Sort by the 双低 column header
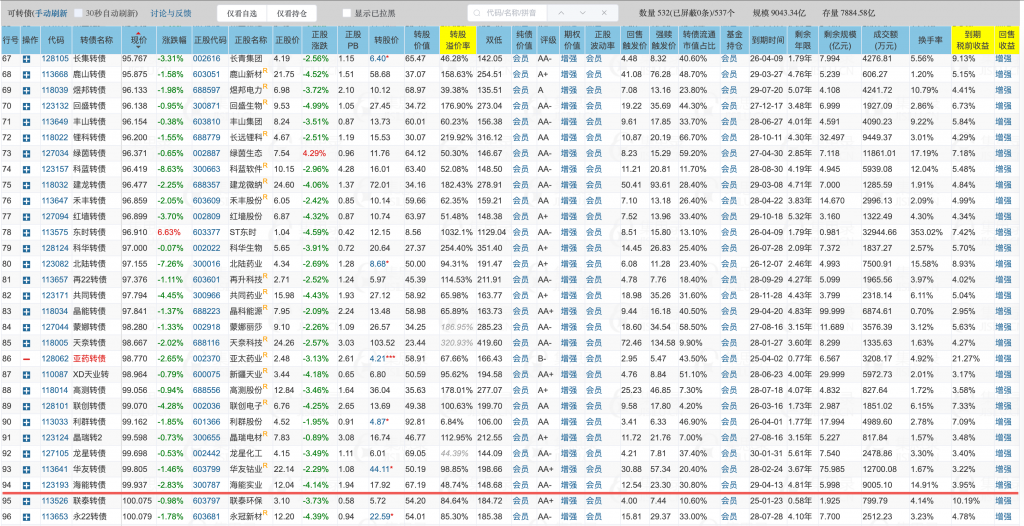This screenshot has width=1024, height=526. pos(494,40)
